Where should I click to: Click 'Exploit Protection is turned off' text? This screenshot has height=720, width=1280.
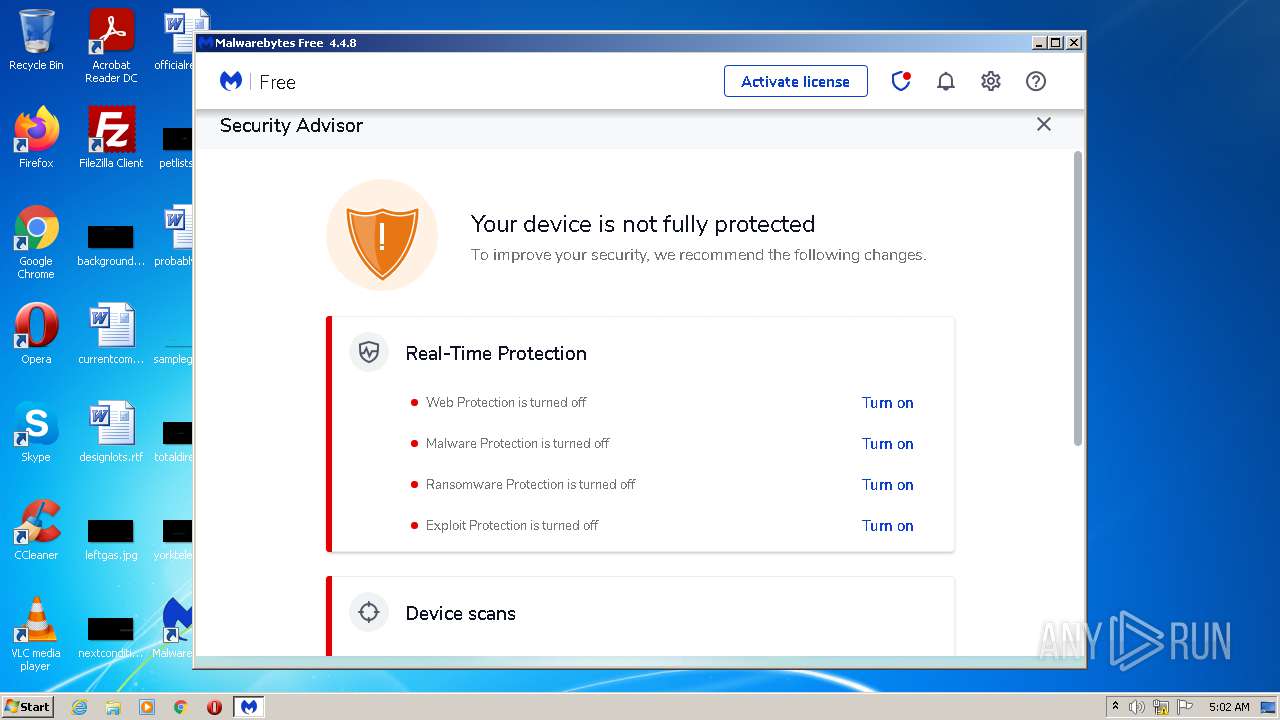[512, 525]
